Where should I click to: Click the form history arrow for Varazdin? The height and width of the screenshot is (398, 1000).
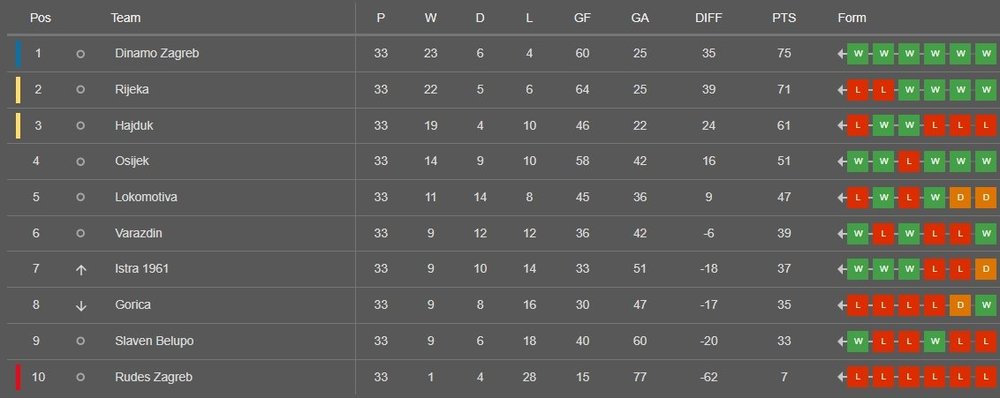[842, 233]
